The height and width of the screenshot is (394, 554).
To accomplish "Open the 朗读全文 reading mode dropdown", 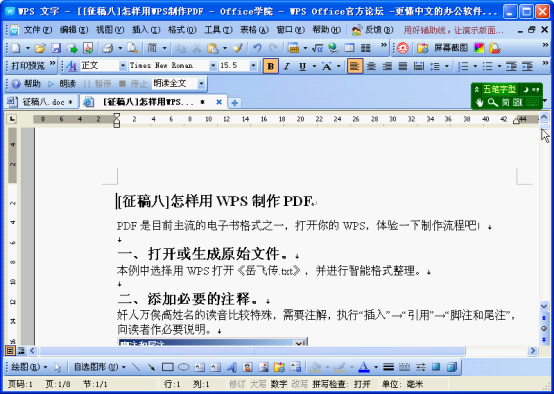I will coord(201,84).
